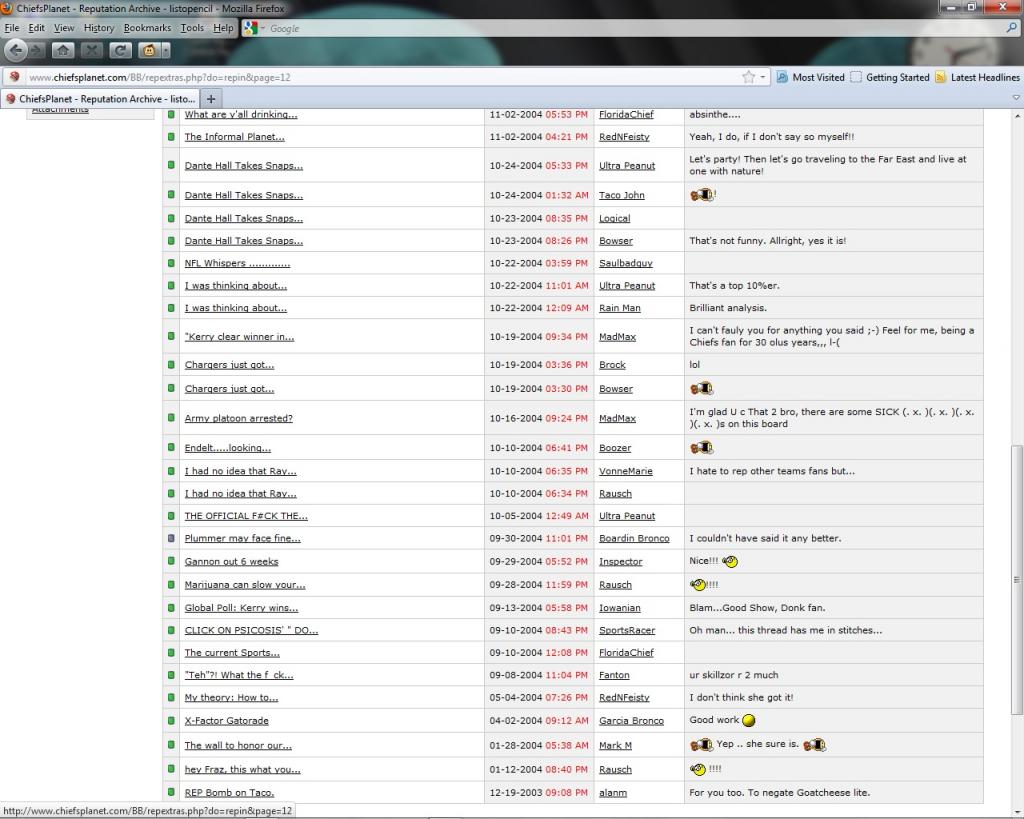1024x819 pixels.
Task: Open the search engine selector dropdown
Action: click(x=263, y=28)
